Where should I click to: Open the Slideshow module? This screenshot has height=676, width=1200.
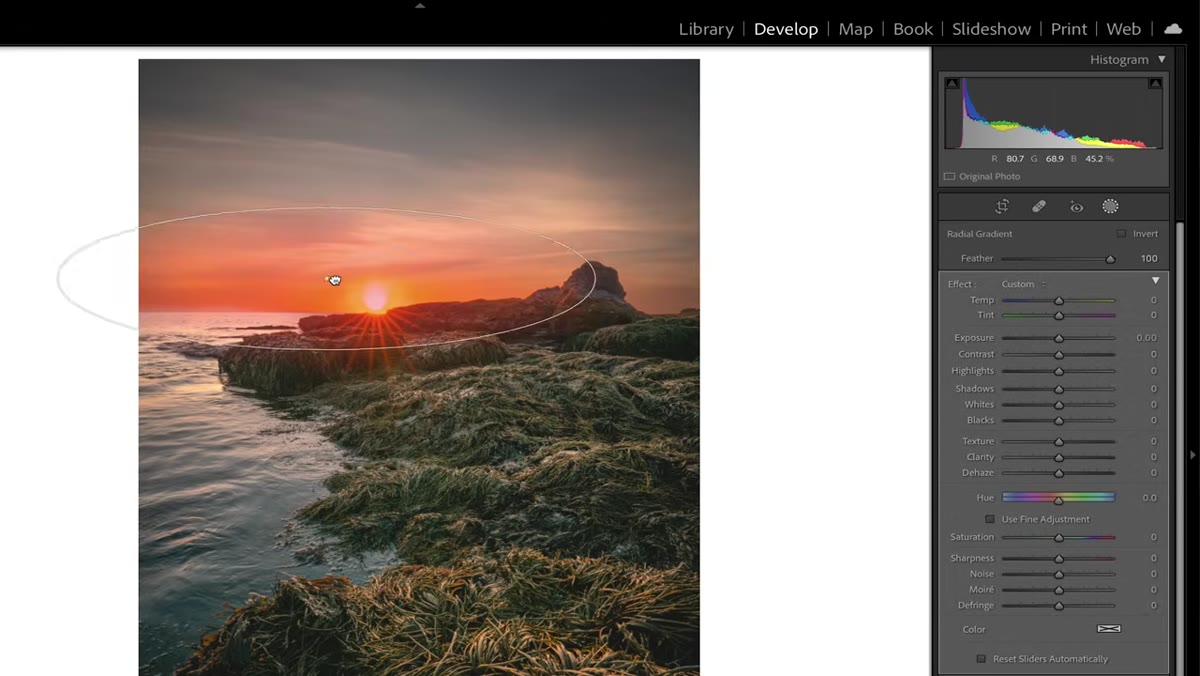pos(991,29)
